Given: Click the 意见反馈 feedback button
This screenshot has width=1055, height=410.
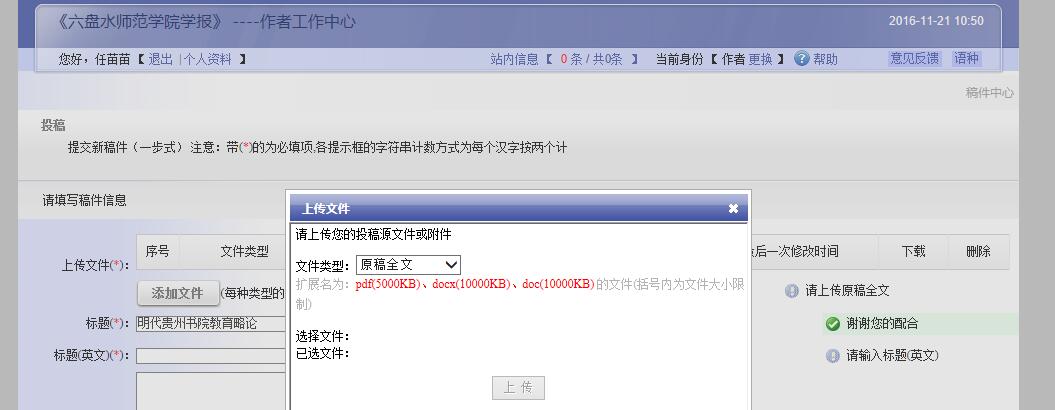Looking at the screenshot, I should point(915,59).
